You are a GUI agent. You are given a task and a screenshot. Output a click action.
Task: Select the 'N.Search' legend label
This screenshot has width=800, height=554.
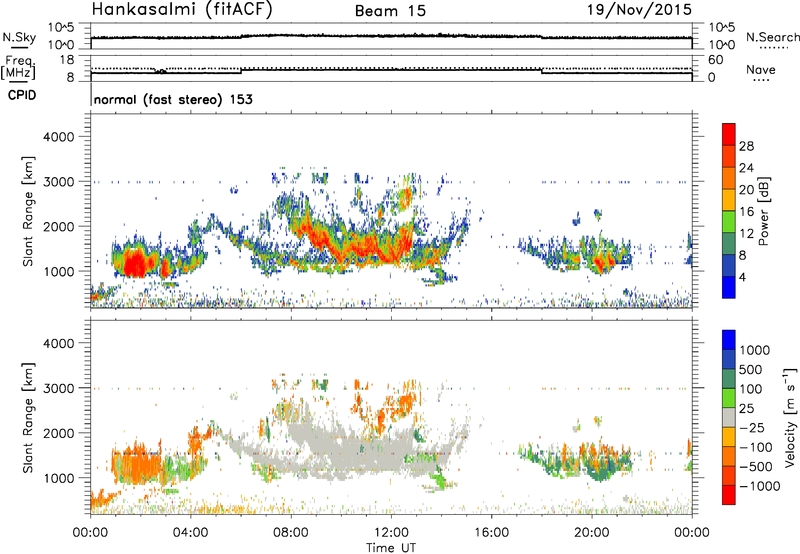[x=772, y=37]
